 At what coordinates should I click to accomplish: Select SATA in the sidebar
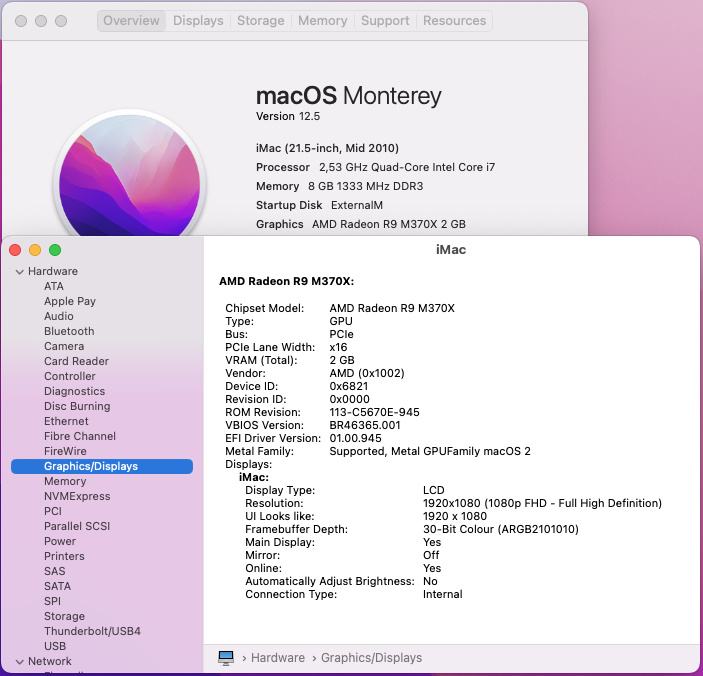tap(57, 586)
